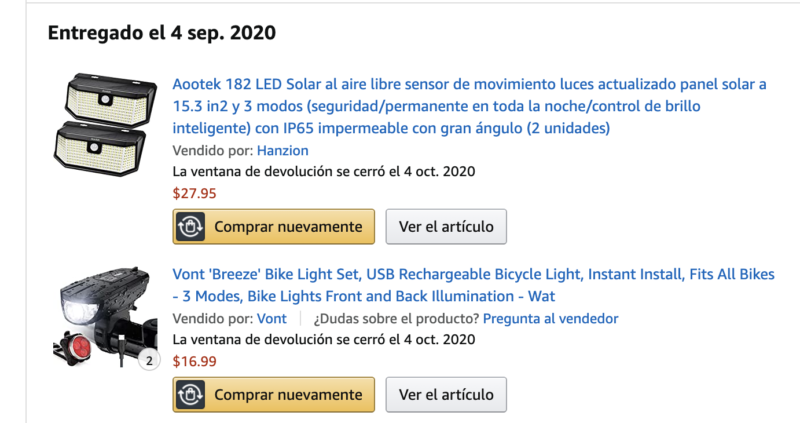Image resolution: width=800 pixels, height=423 pixels.
Task: Click the ¿Dudas sobre el producto? text
Action: pos(396,318)
